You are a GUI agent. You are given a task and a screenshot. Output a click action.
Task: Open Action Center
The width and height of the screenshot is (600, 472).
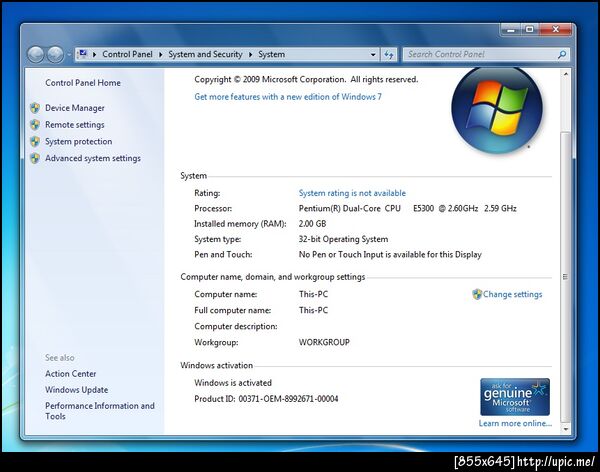pyautogui.click(x=70, y=374)
